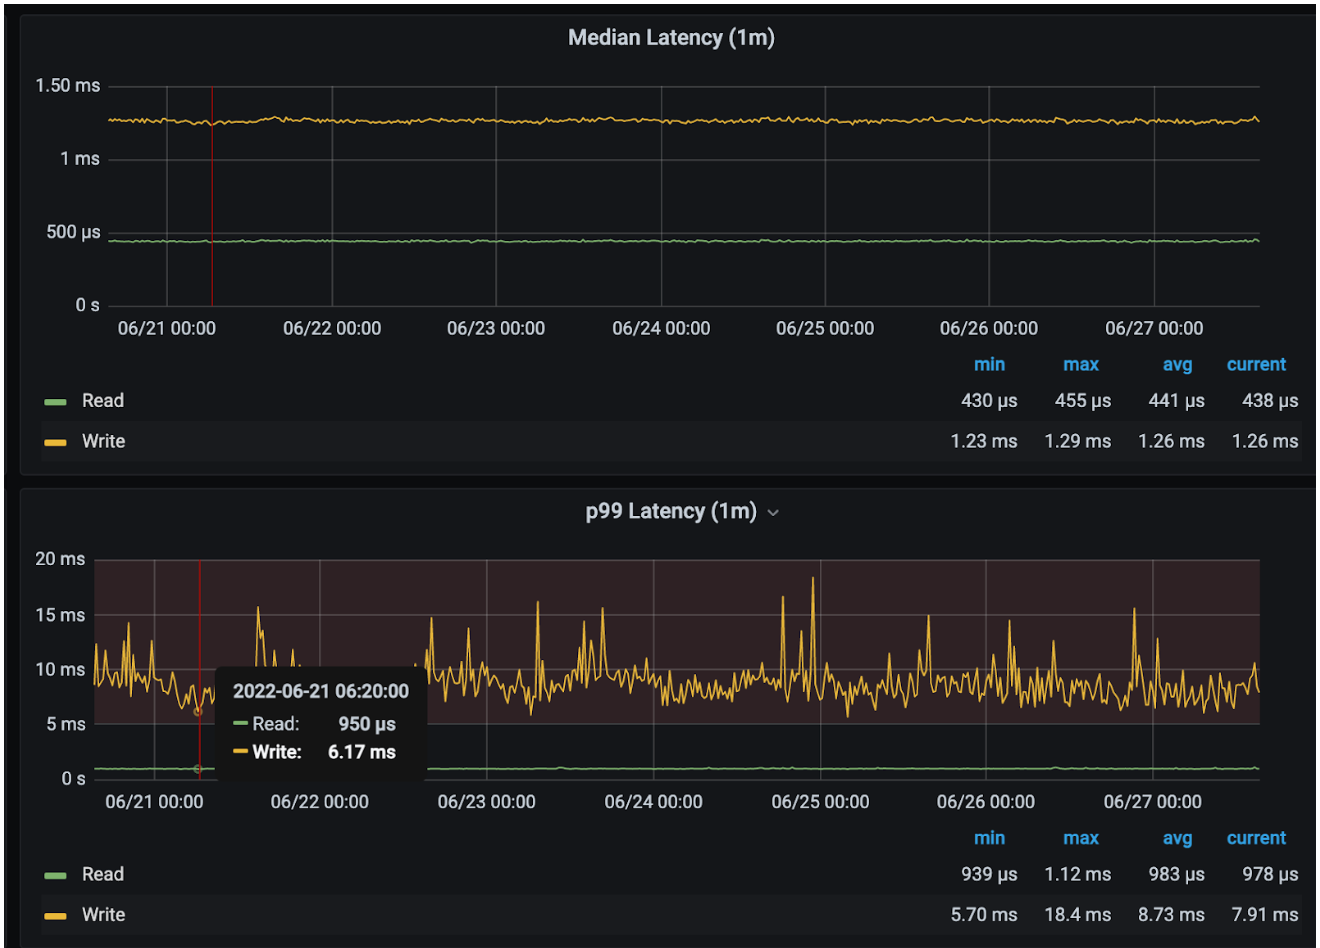Sort p99 Latency legend by max column
This screenshot has height=948, width=1320.
[1081, 839]
